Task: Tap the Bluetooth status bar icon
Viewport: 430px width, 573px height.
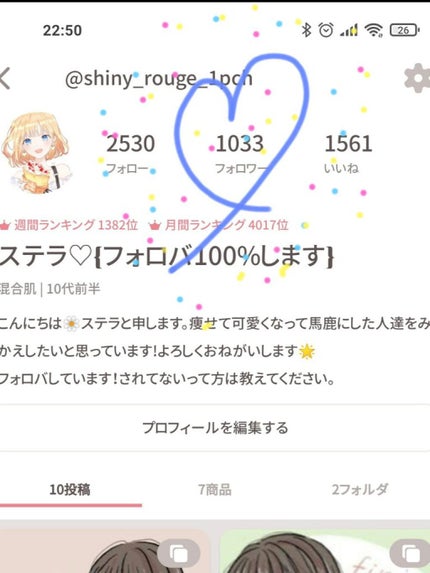Action: (x=306, y=30)
